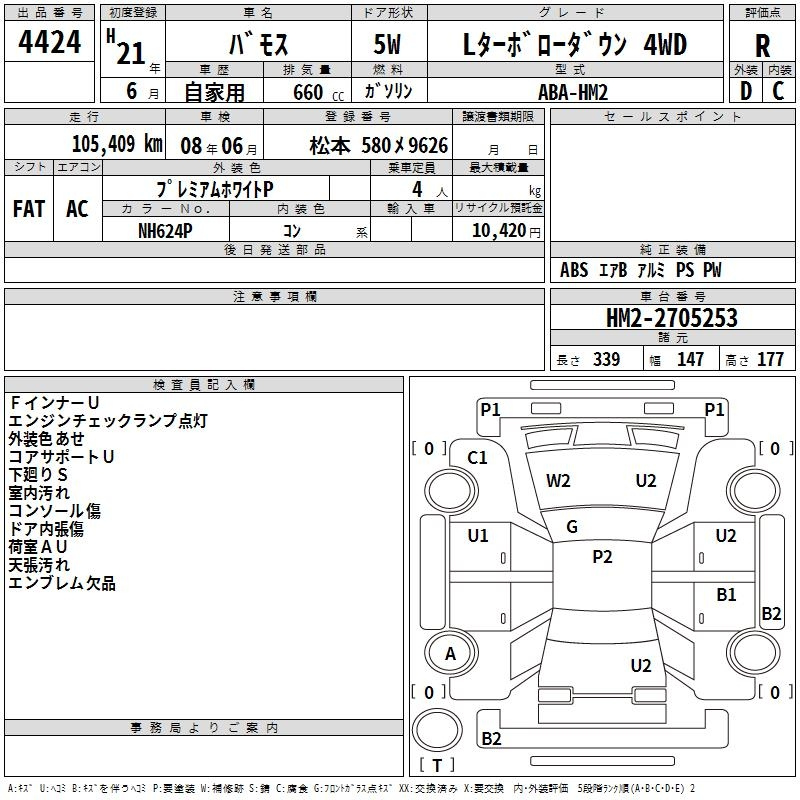Click the セールスポイント header

[672, 116]
